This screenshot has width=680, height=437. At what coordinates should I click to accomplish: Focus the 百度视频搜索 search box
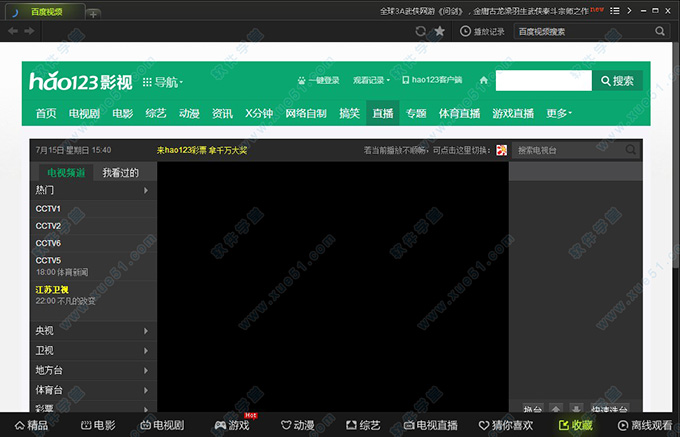click(585, 31)
